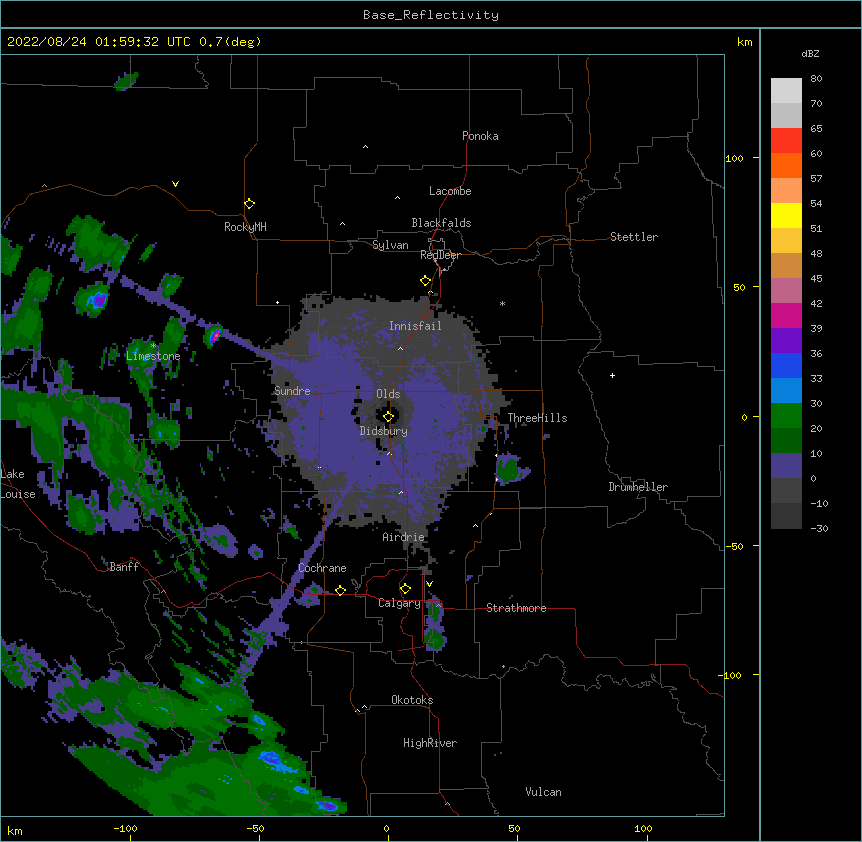Viewport: 862px width, 842px height.
Task: Click the Innisfail city label
Action: pyautogui.click(x=415, y=326)
